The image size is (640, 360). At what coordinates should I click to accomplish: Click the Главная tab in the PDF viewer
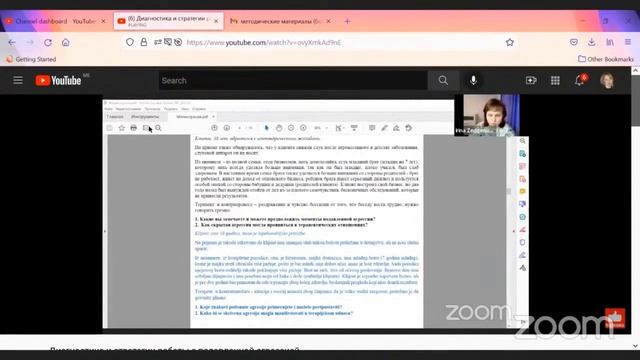tap(115, 117)
